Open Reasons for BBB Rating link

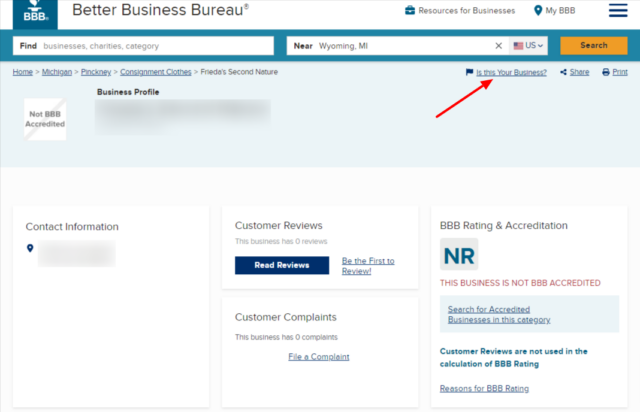point(484,388)
